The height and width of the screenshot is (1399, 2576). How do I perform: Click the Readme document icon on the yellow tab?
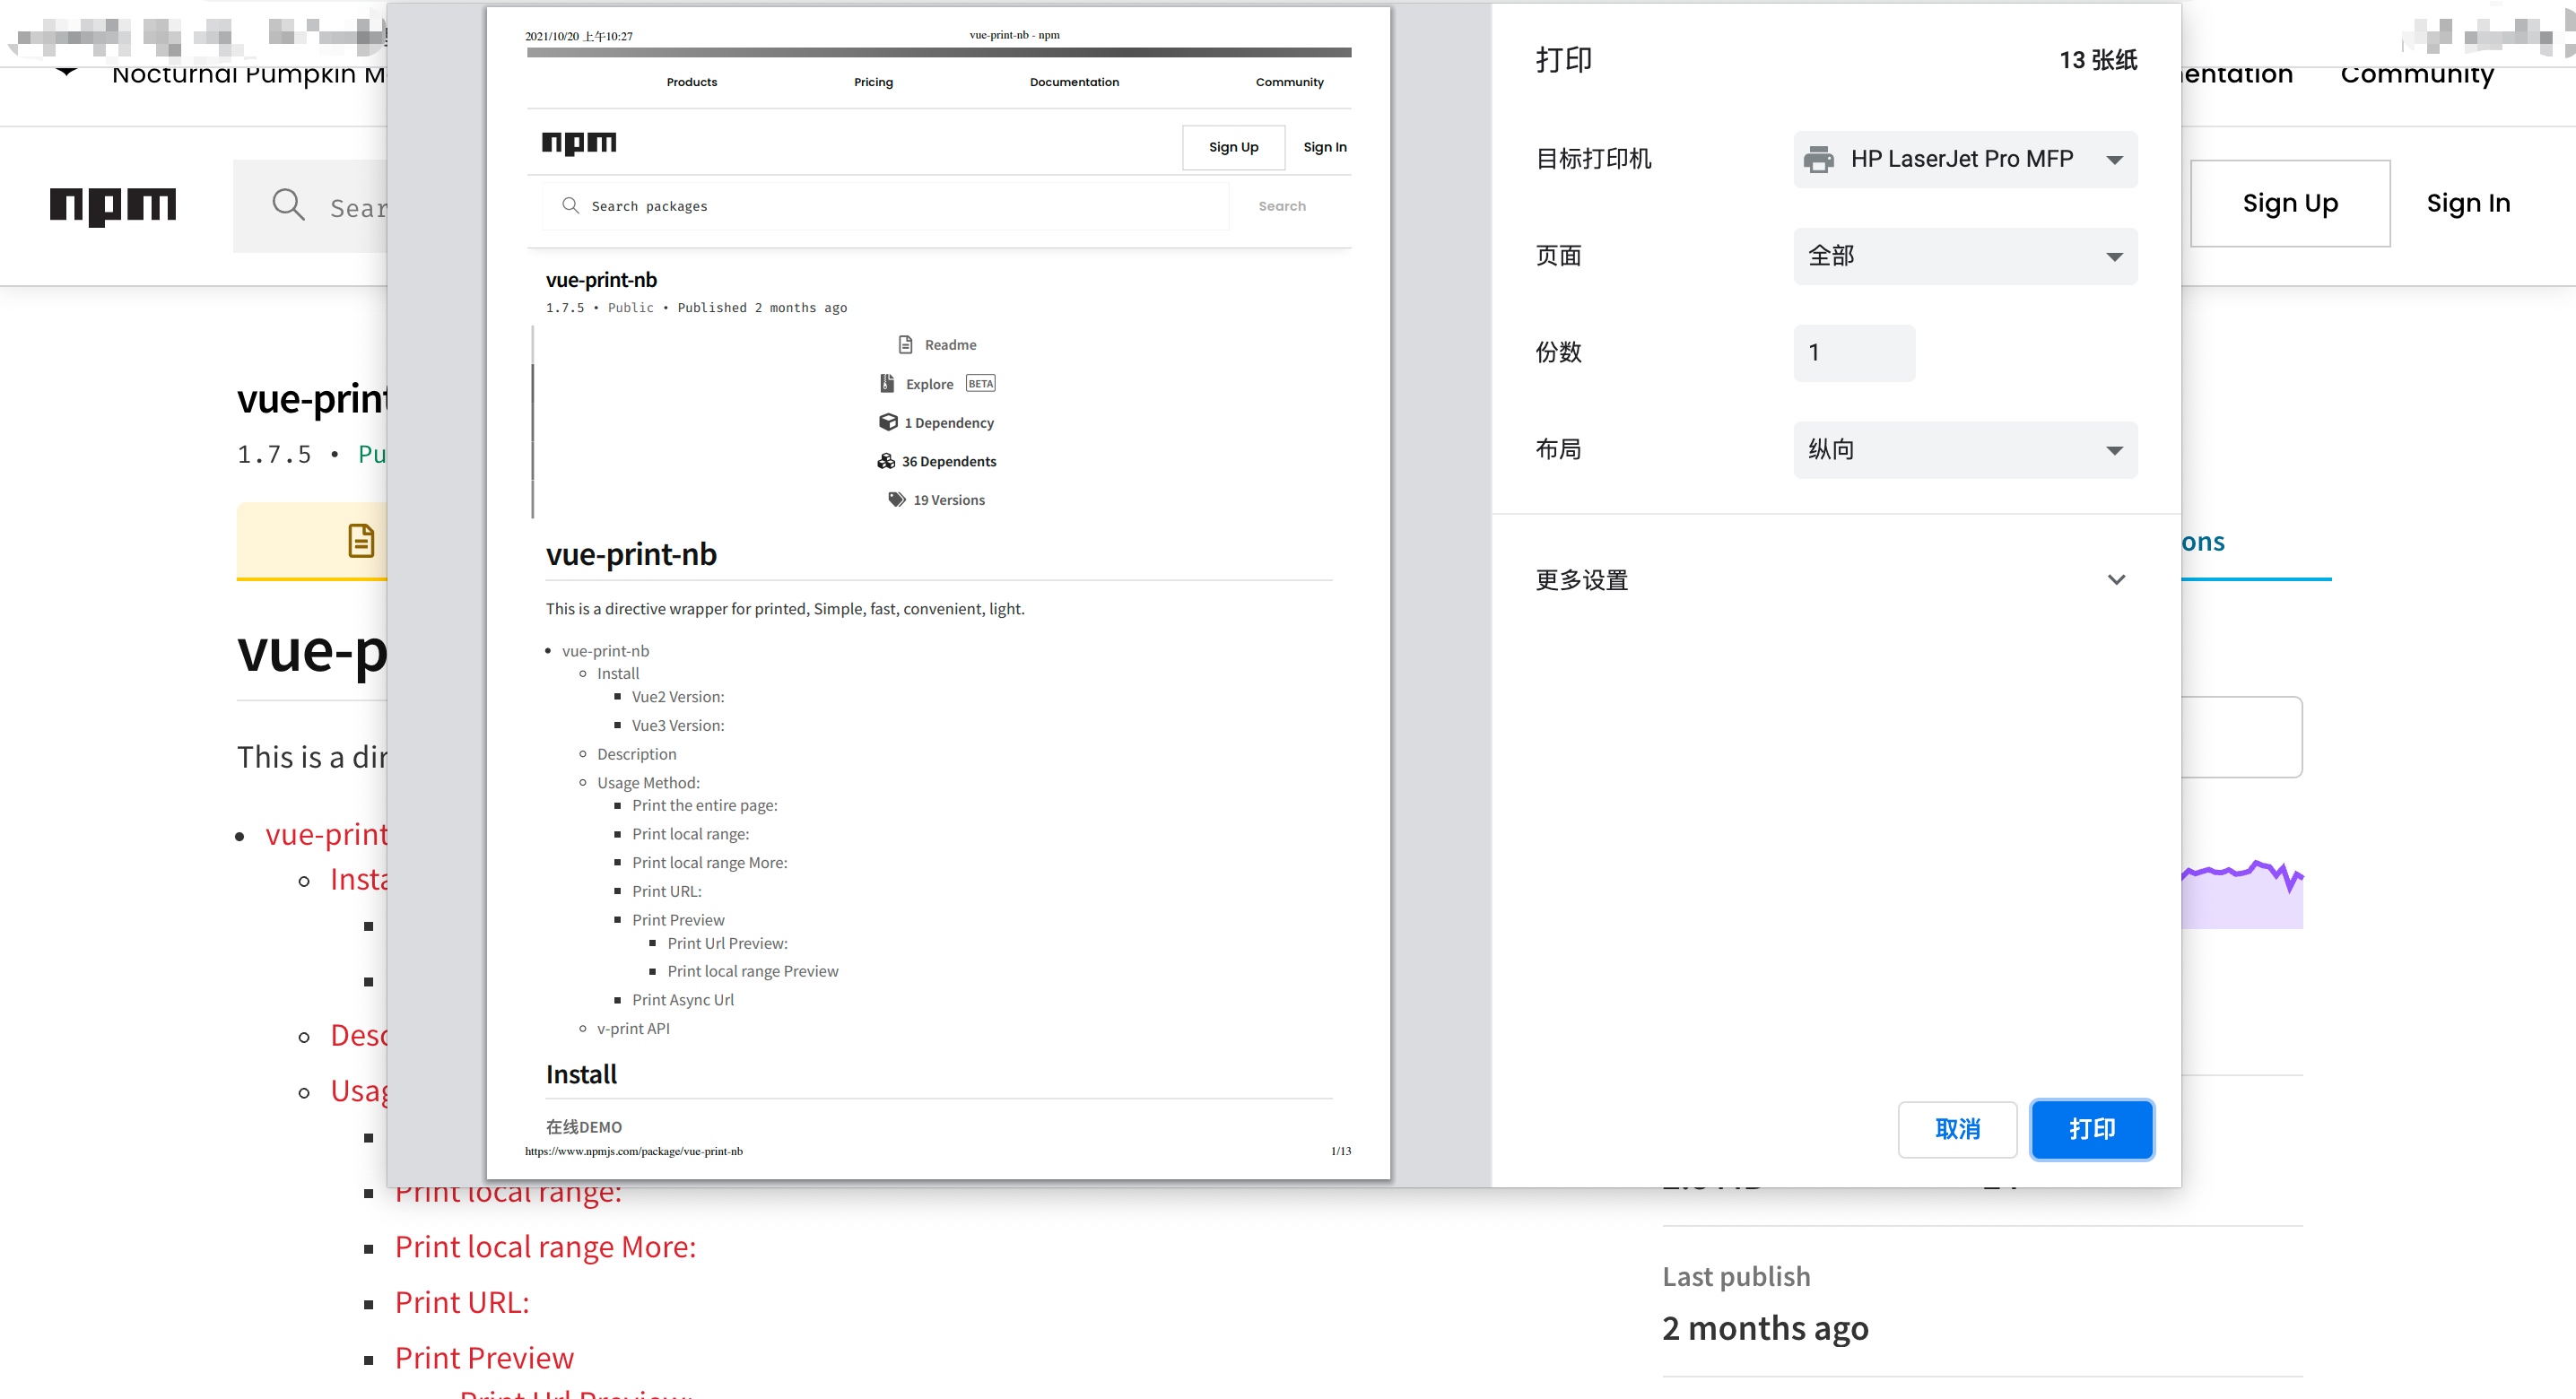click(x=361, y=541)
